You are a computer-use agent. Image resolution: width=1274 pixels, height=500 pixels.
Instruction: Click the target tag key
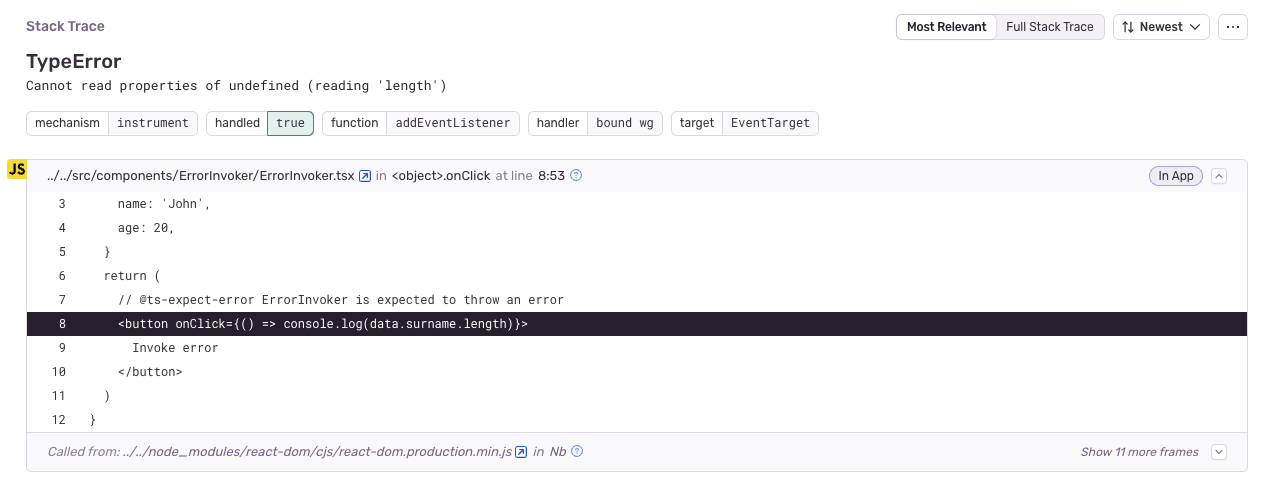click(x=697, y=123)
